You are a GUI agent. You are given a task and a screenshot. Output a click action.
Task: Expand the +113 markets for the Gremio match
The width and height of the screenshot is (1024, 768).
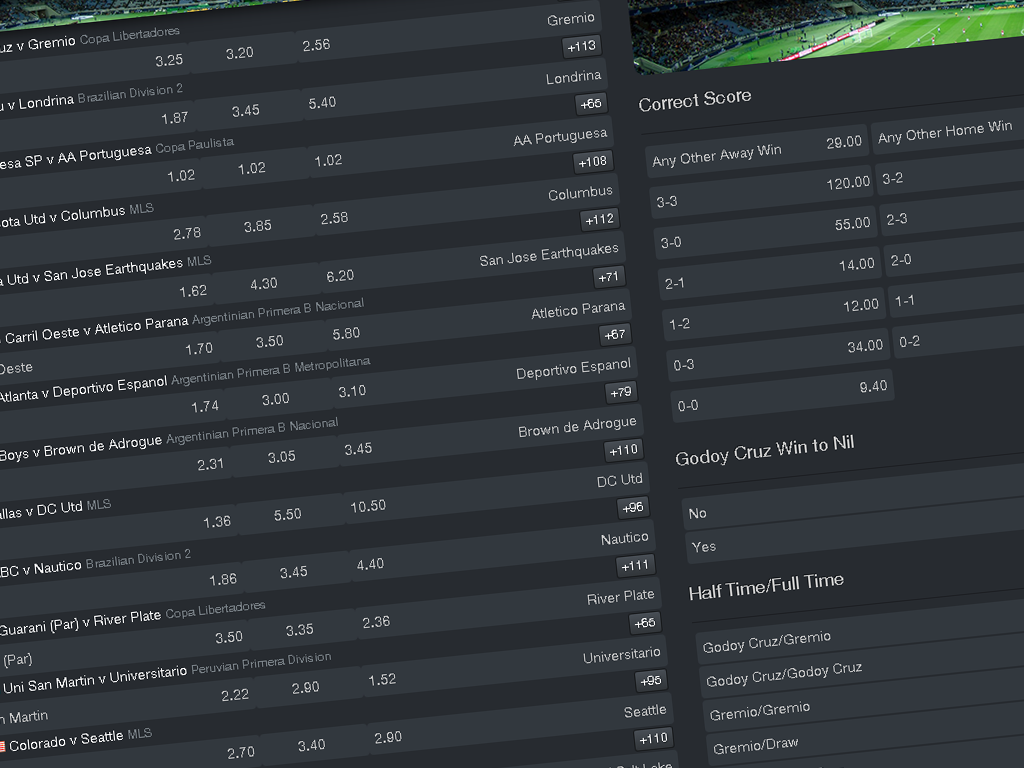(x=581, y=45)
